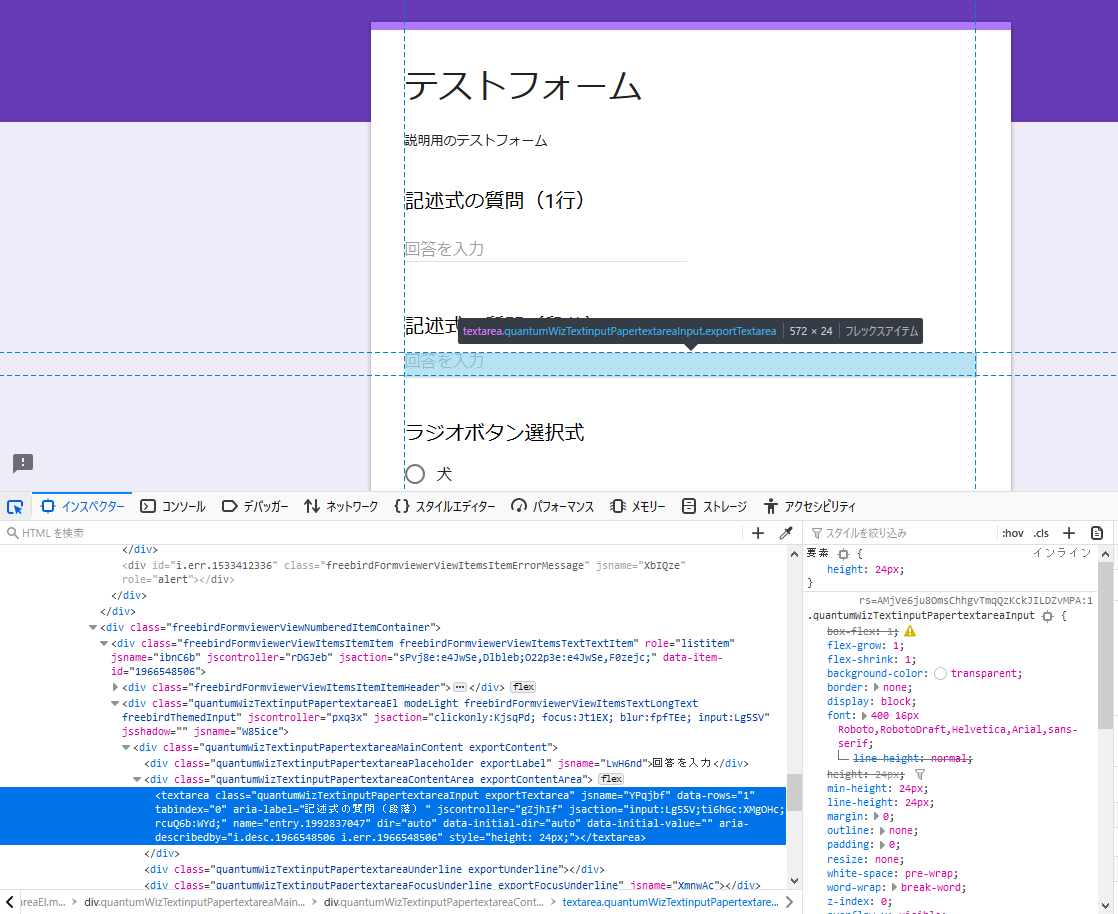
Task: Click the transparent background-color swatch
Action: coord(939,673)
